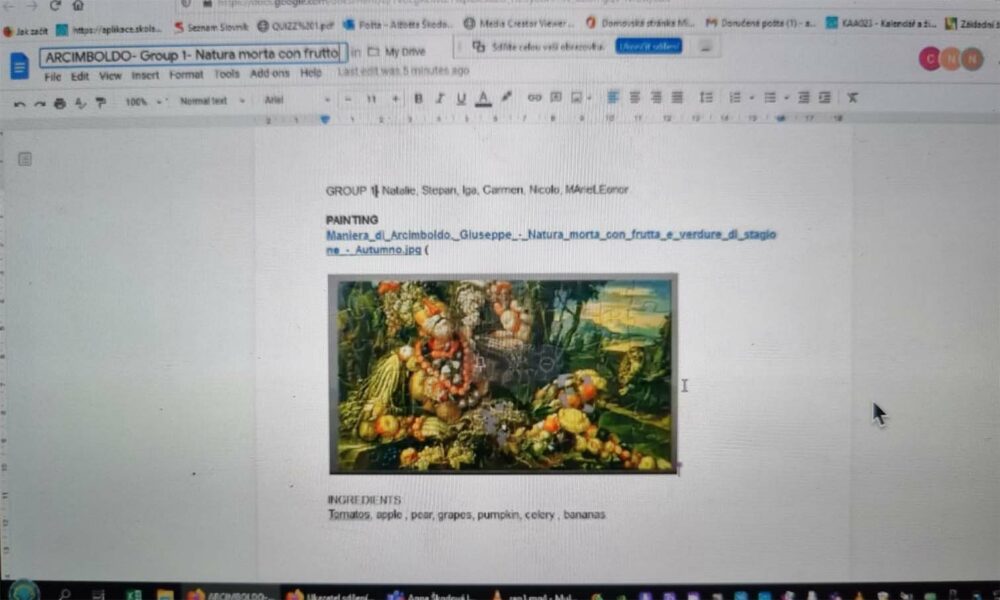Open the Normal text style dropdown
Screen dimensions: 1000x600
click(x=211, y=101)
